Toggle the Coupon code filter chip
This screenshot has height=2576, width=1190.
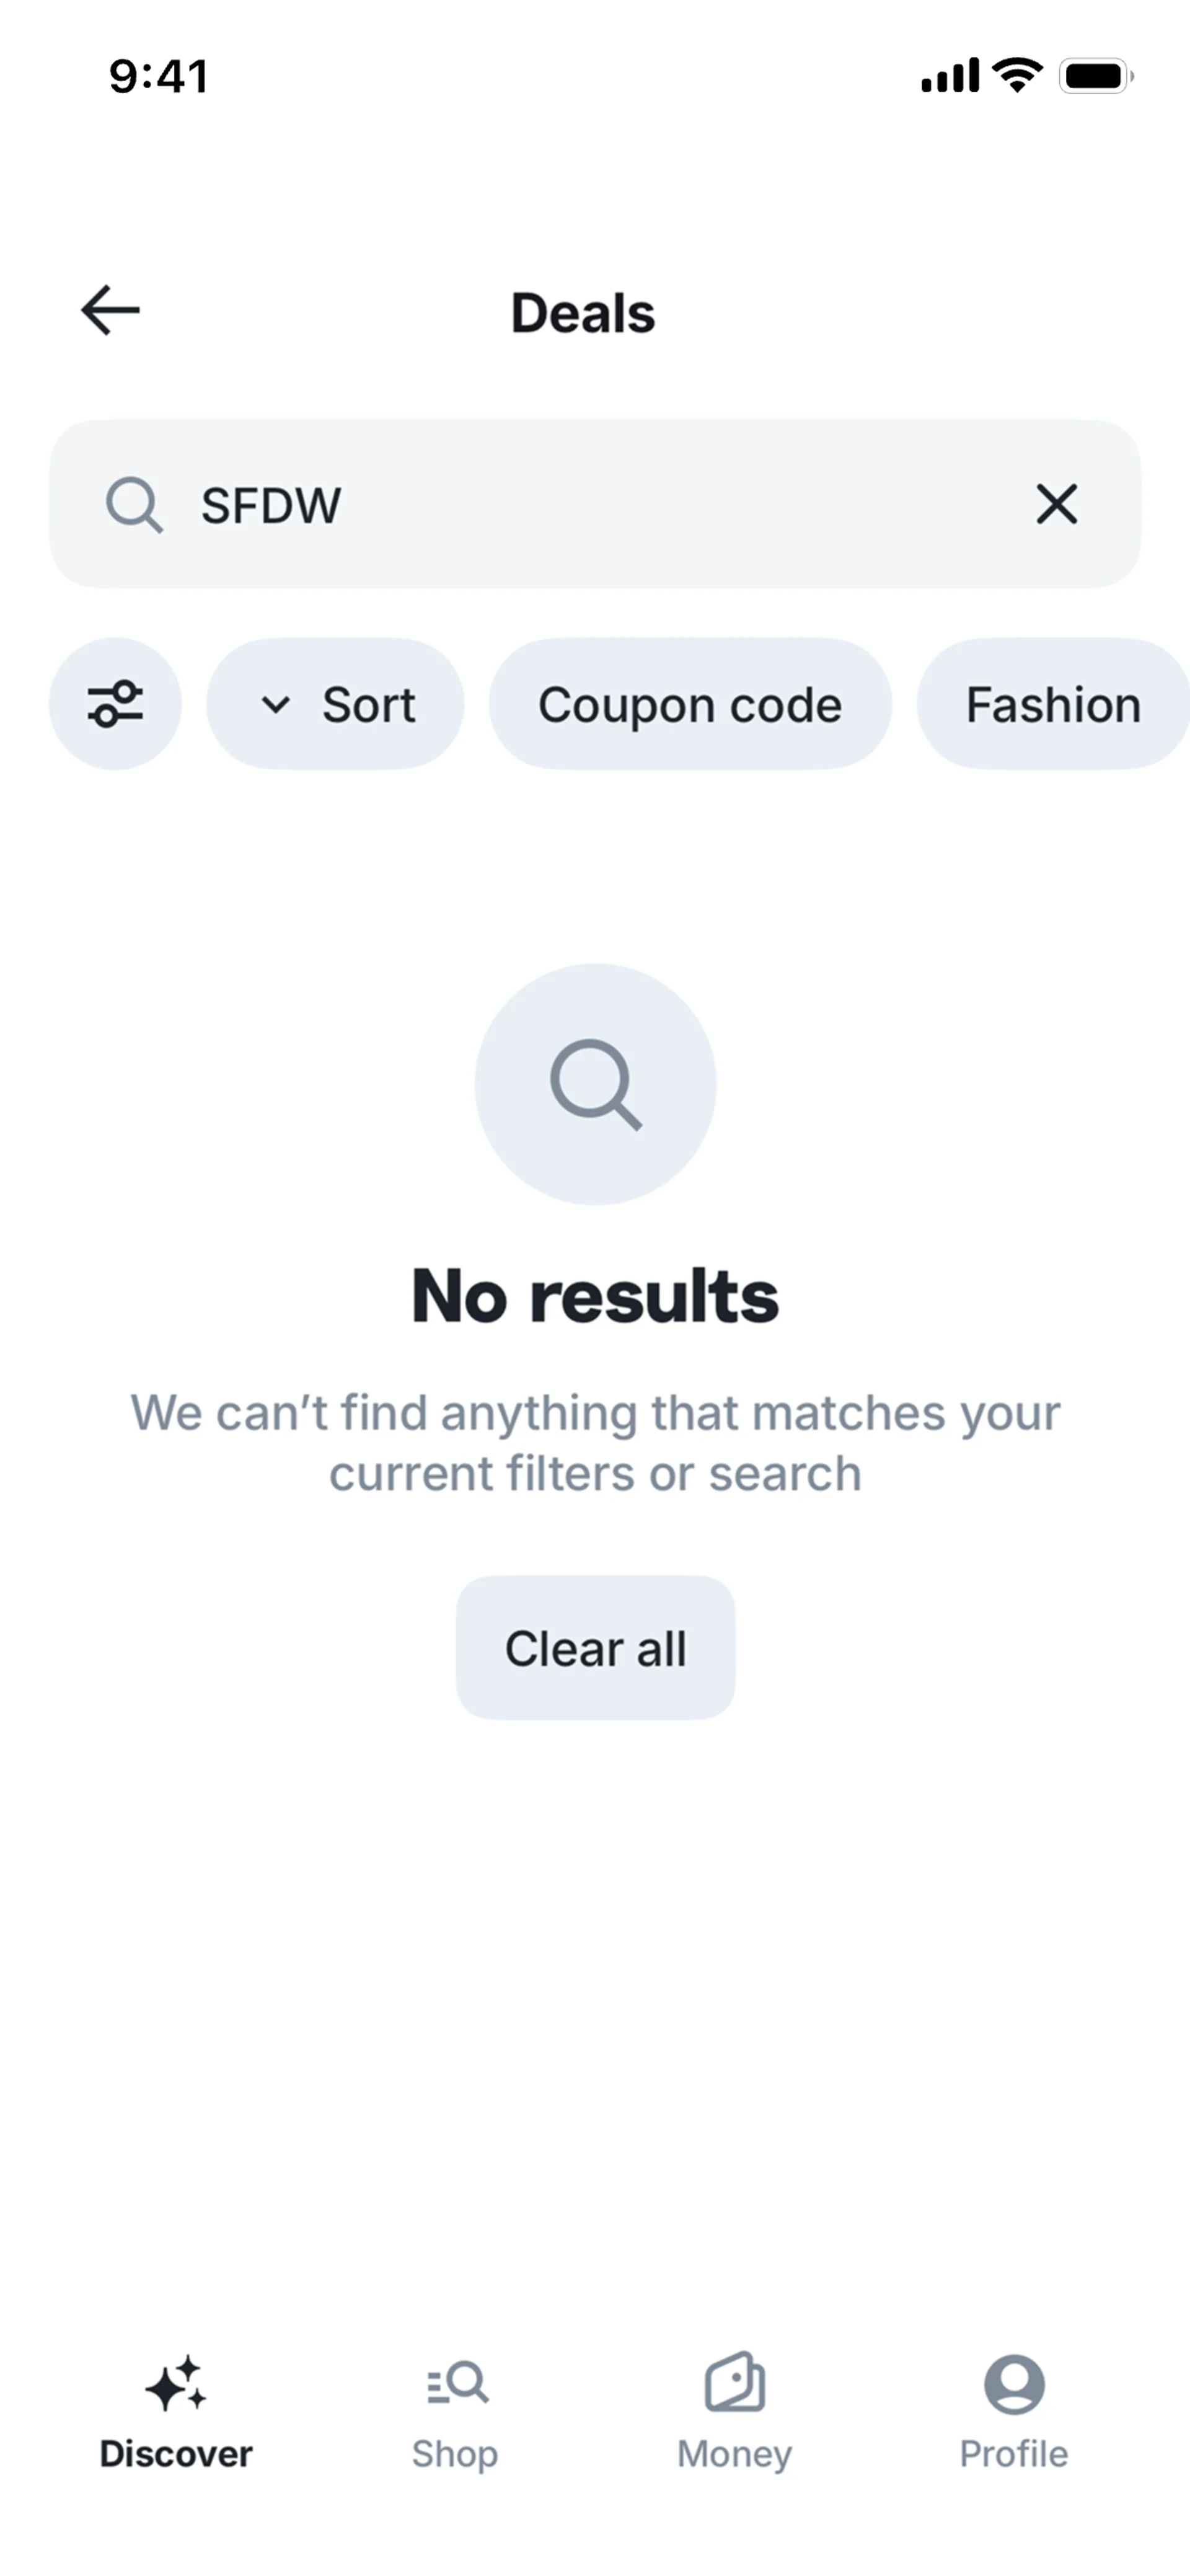690,704
